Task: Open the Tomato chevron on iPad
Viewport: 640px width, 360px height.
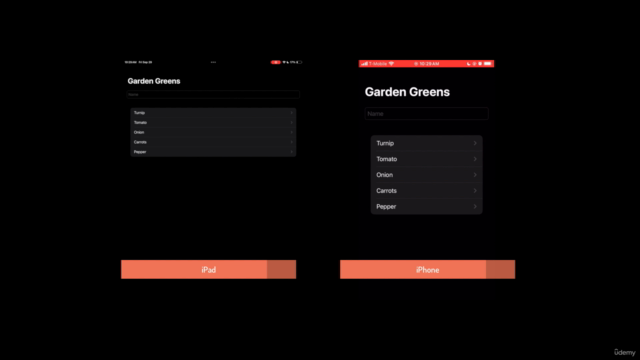Action: [x=291, y=122]
